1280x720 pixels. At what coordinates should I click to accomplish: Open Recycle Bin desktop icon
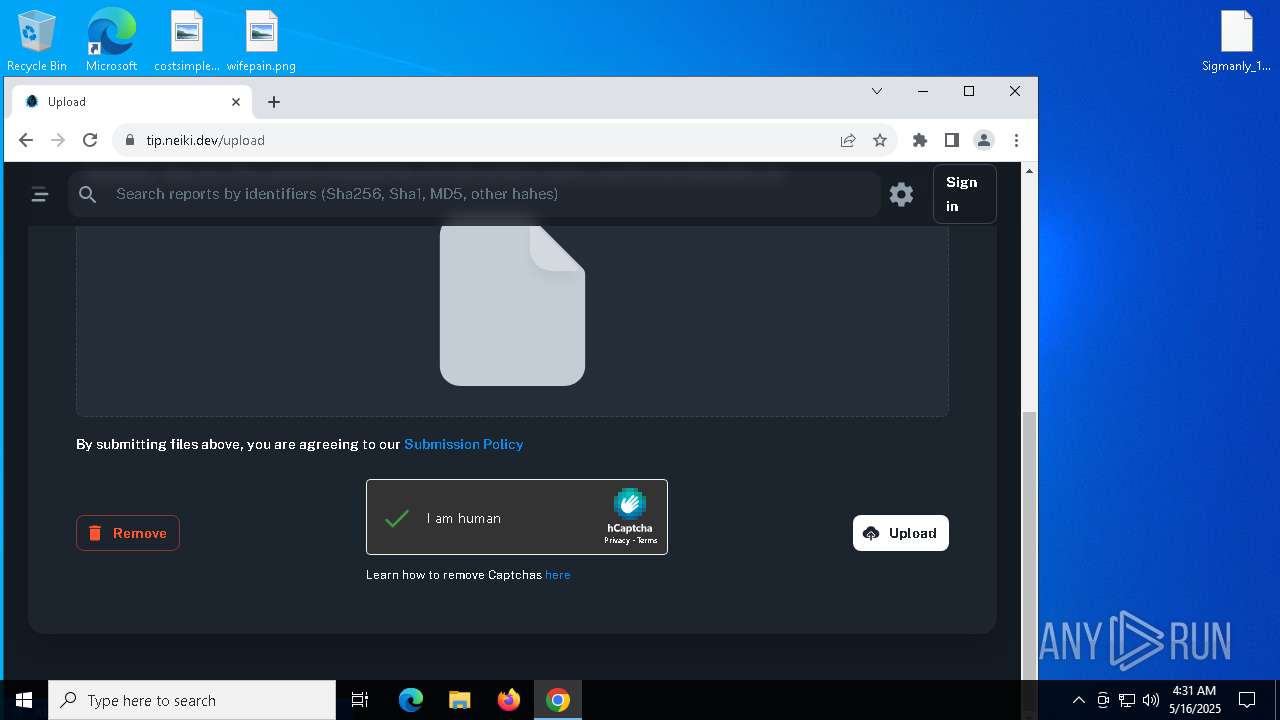pos(37,41)
